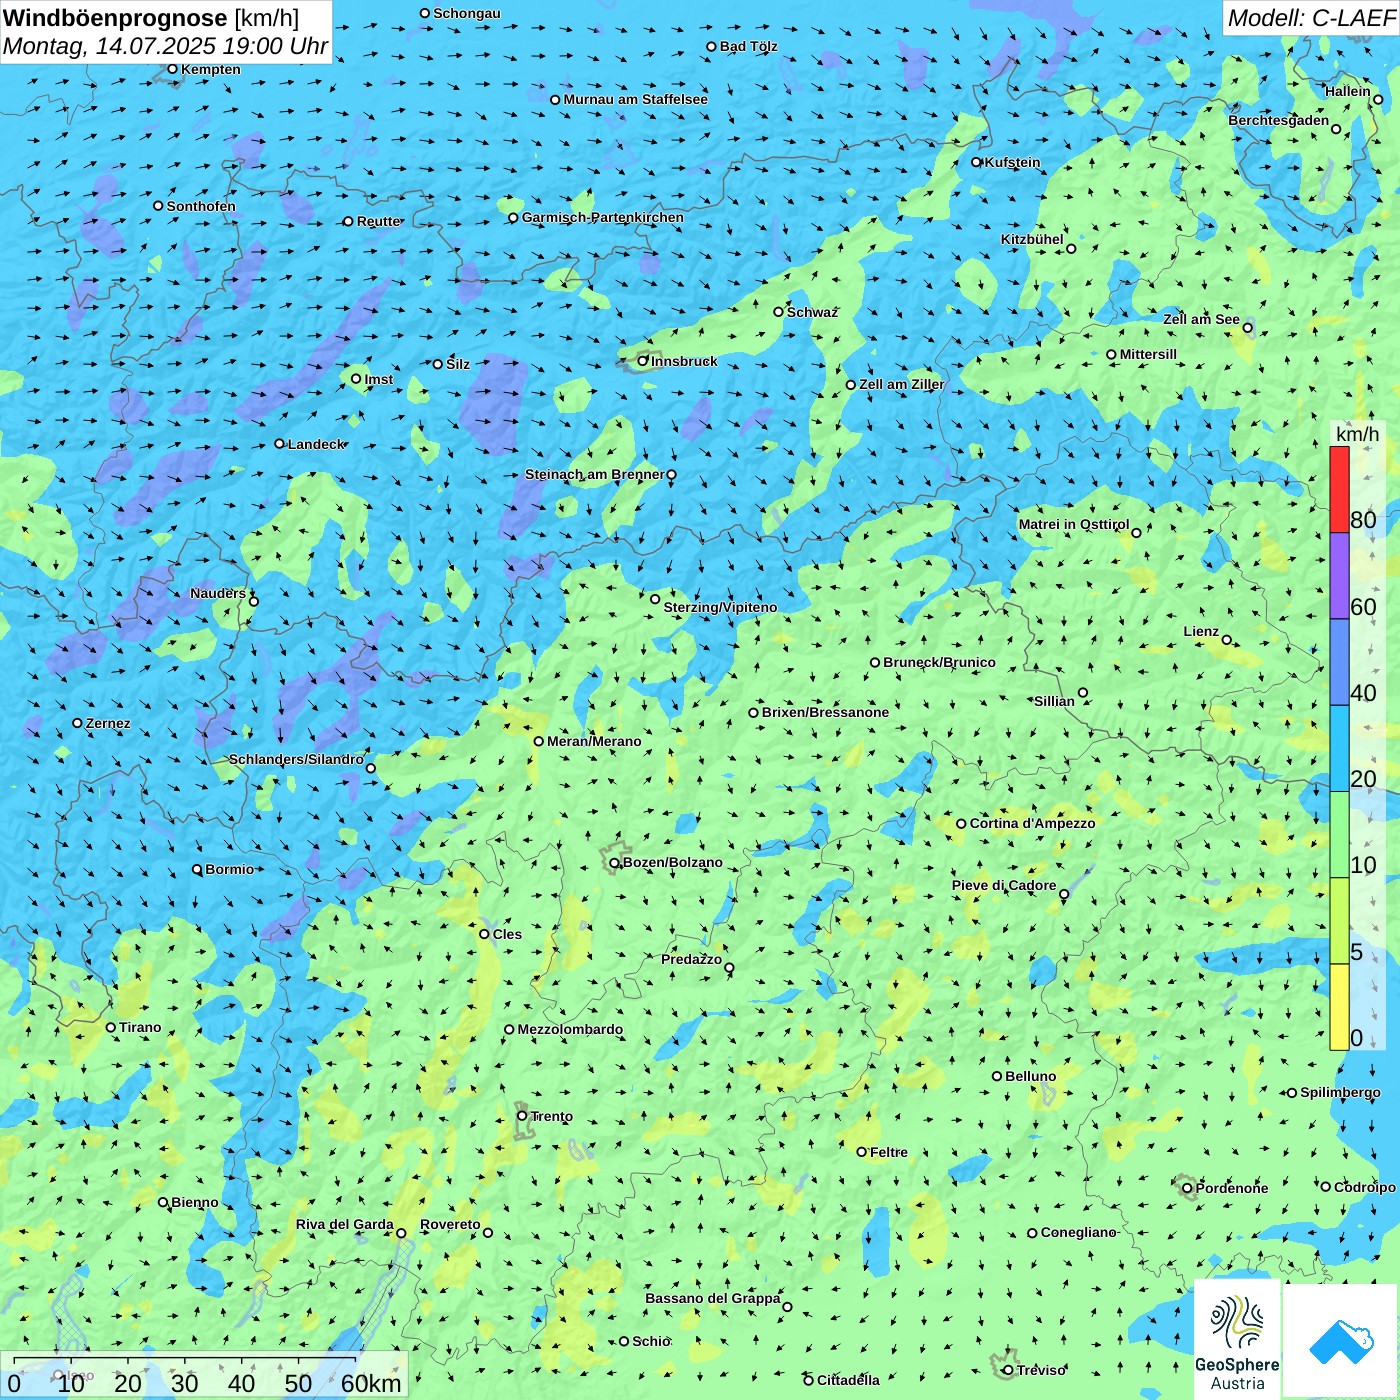Click the Pieve di Cadore label
Image resolution: width=1400 pixels, height=1400 pixels.
pos(1004,885)
